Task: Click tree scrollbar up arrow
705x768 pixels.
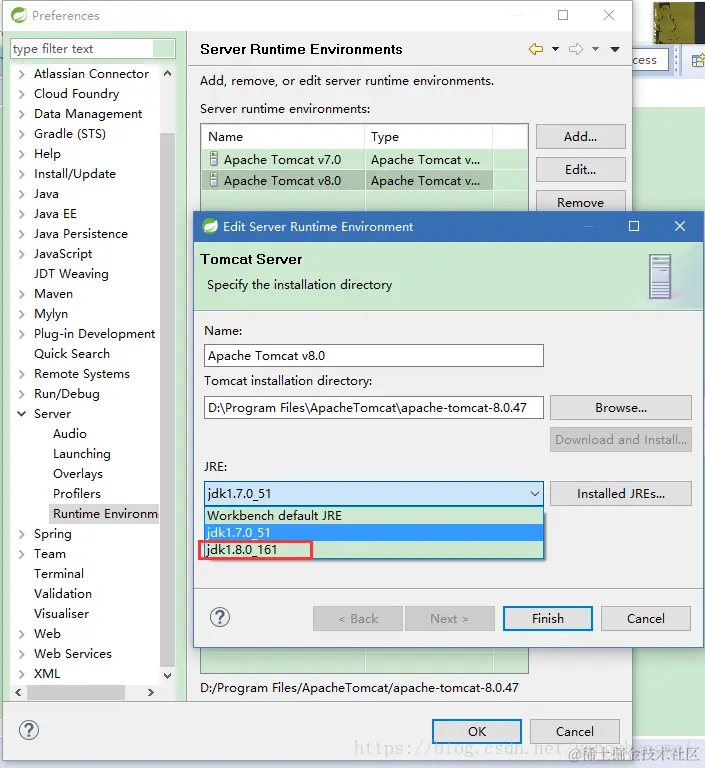Action: click(x=168, y=73)
